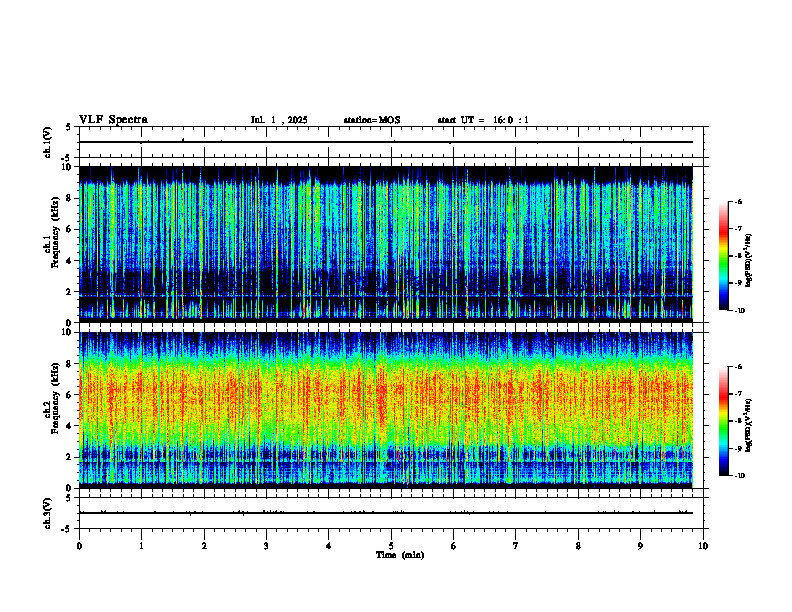Viewport: 792px width, 612px height.
Task: Click the "VLF Spectra" title text
Action: coord(113,120)
